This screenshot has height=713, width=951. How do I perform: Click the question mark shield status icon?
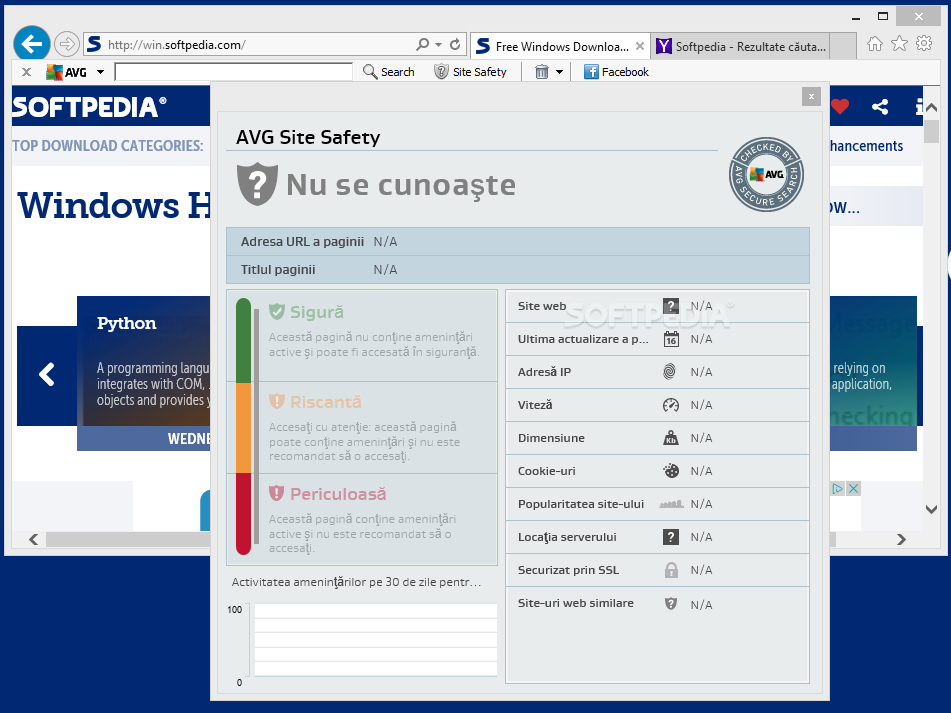pos(257,184)
